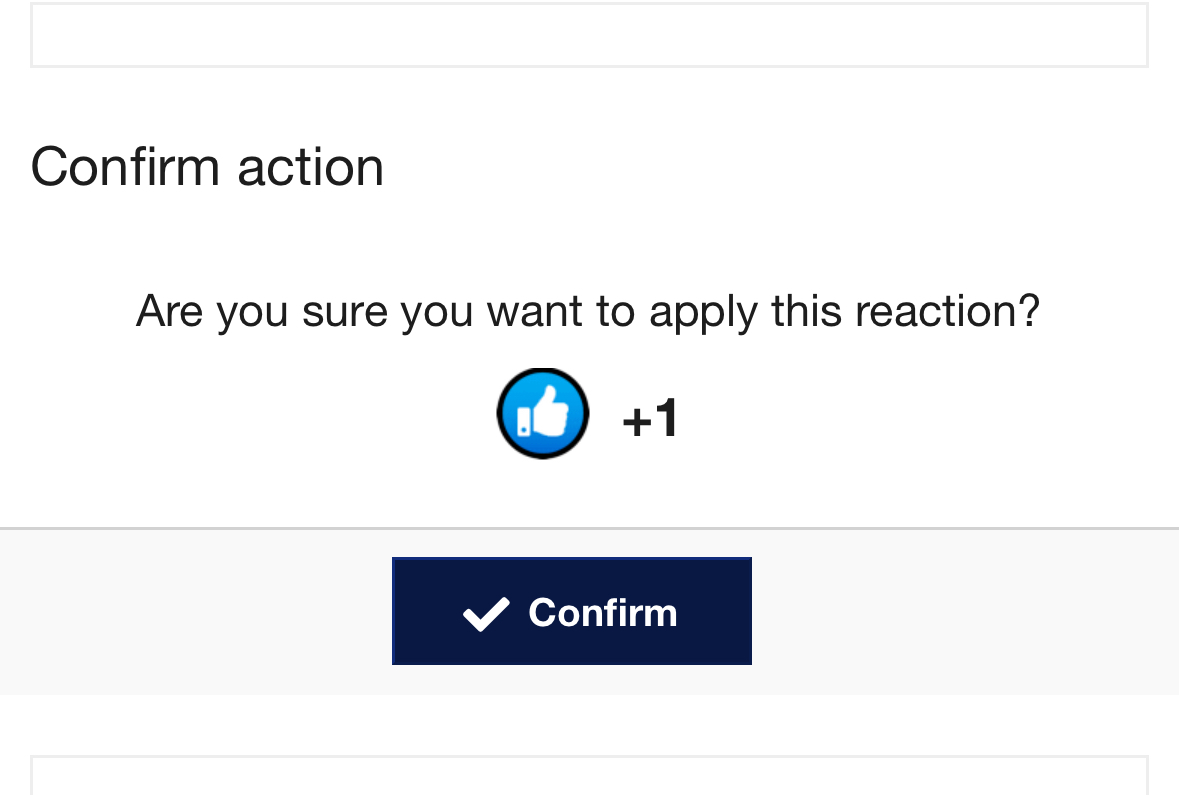Screen dimensions: 1179x795
Task: Click the divider line above the footer
Action: [589, 528]
